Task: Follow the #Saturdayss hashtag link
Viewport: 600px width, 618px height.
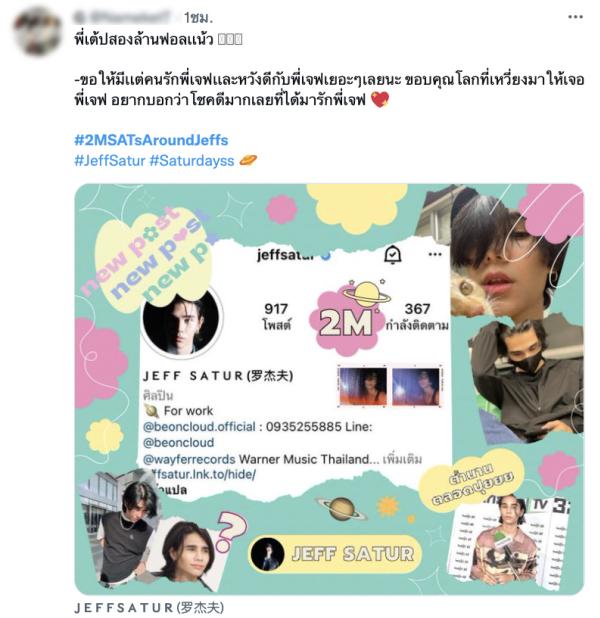Action: pos(192,160)
